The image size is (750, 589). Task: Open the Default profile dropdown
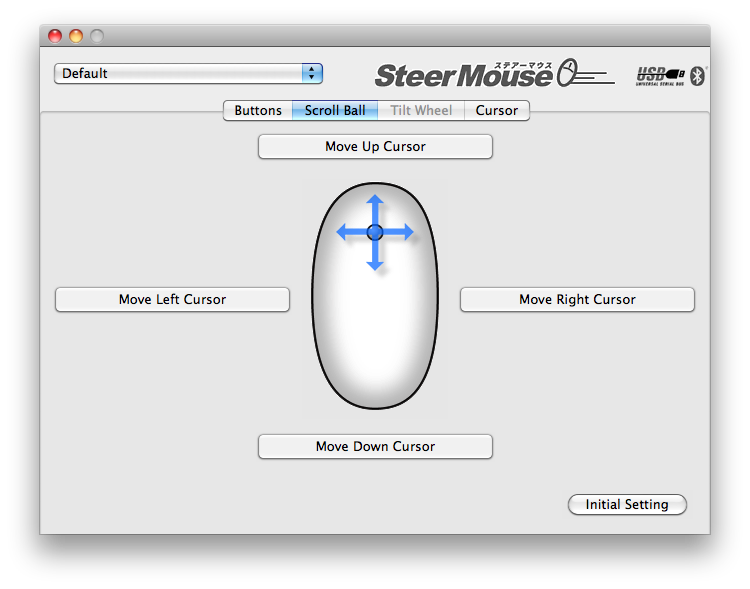coord(188,73)
